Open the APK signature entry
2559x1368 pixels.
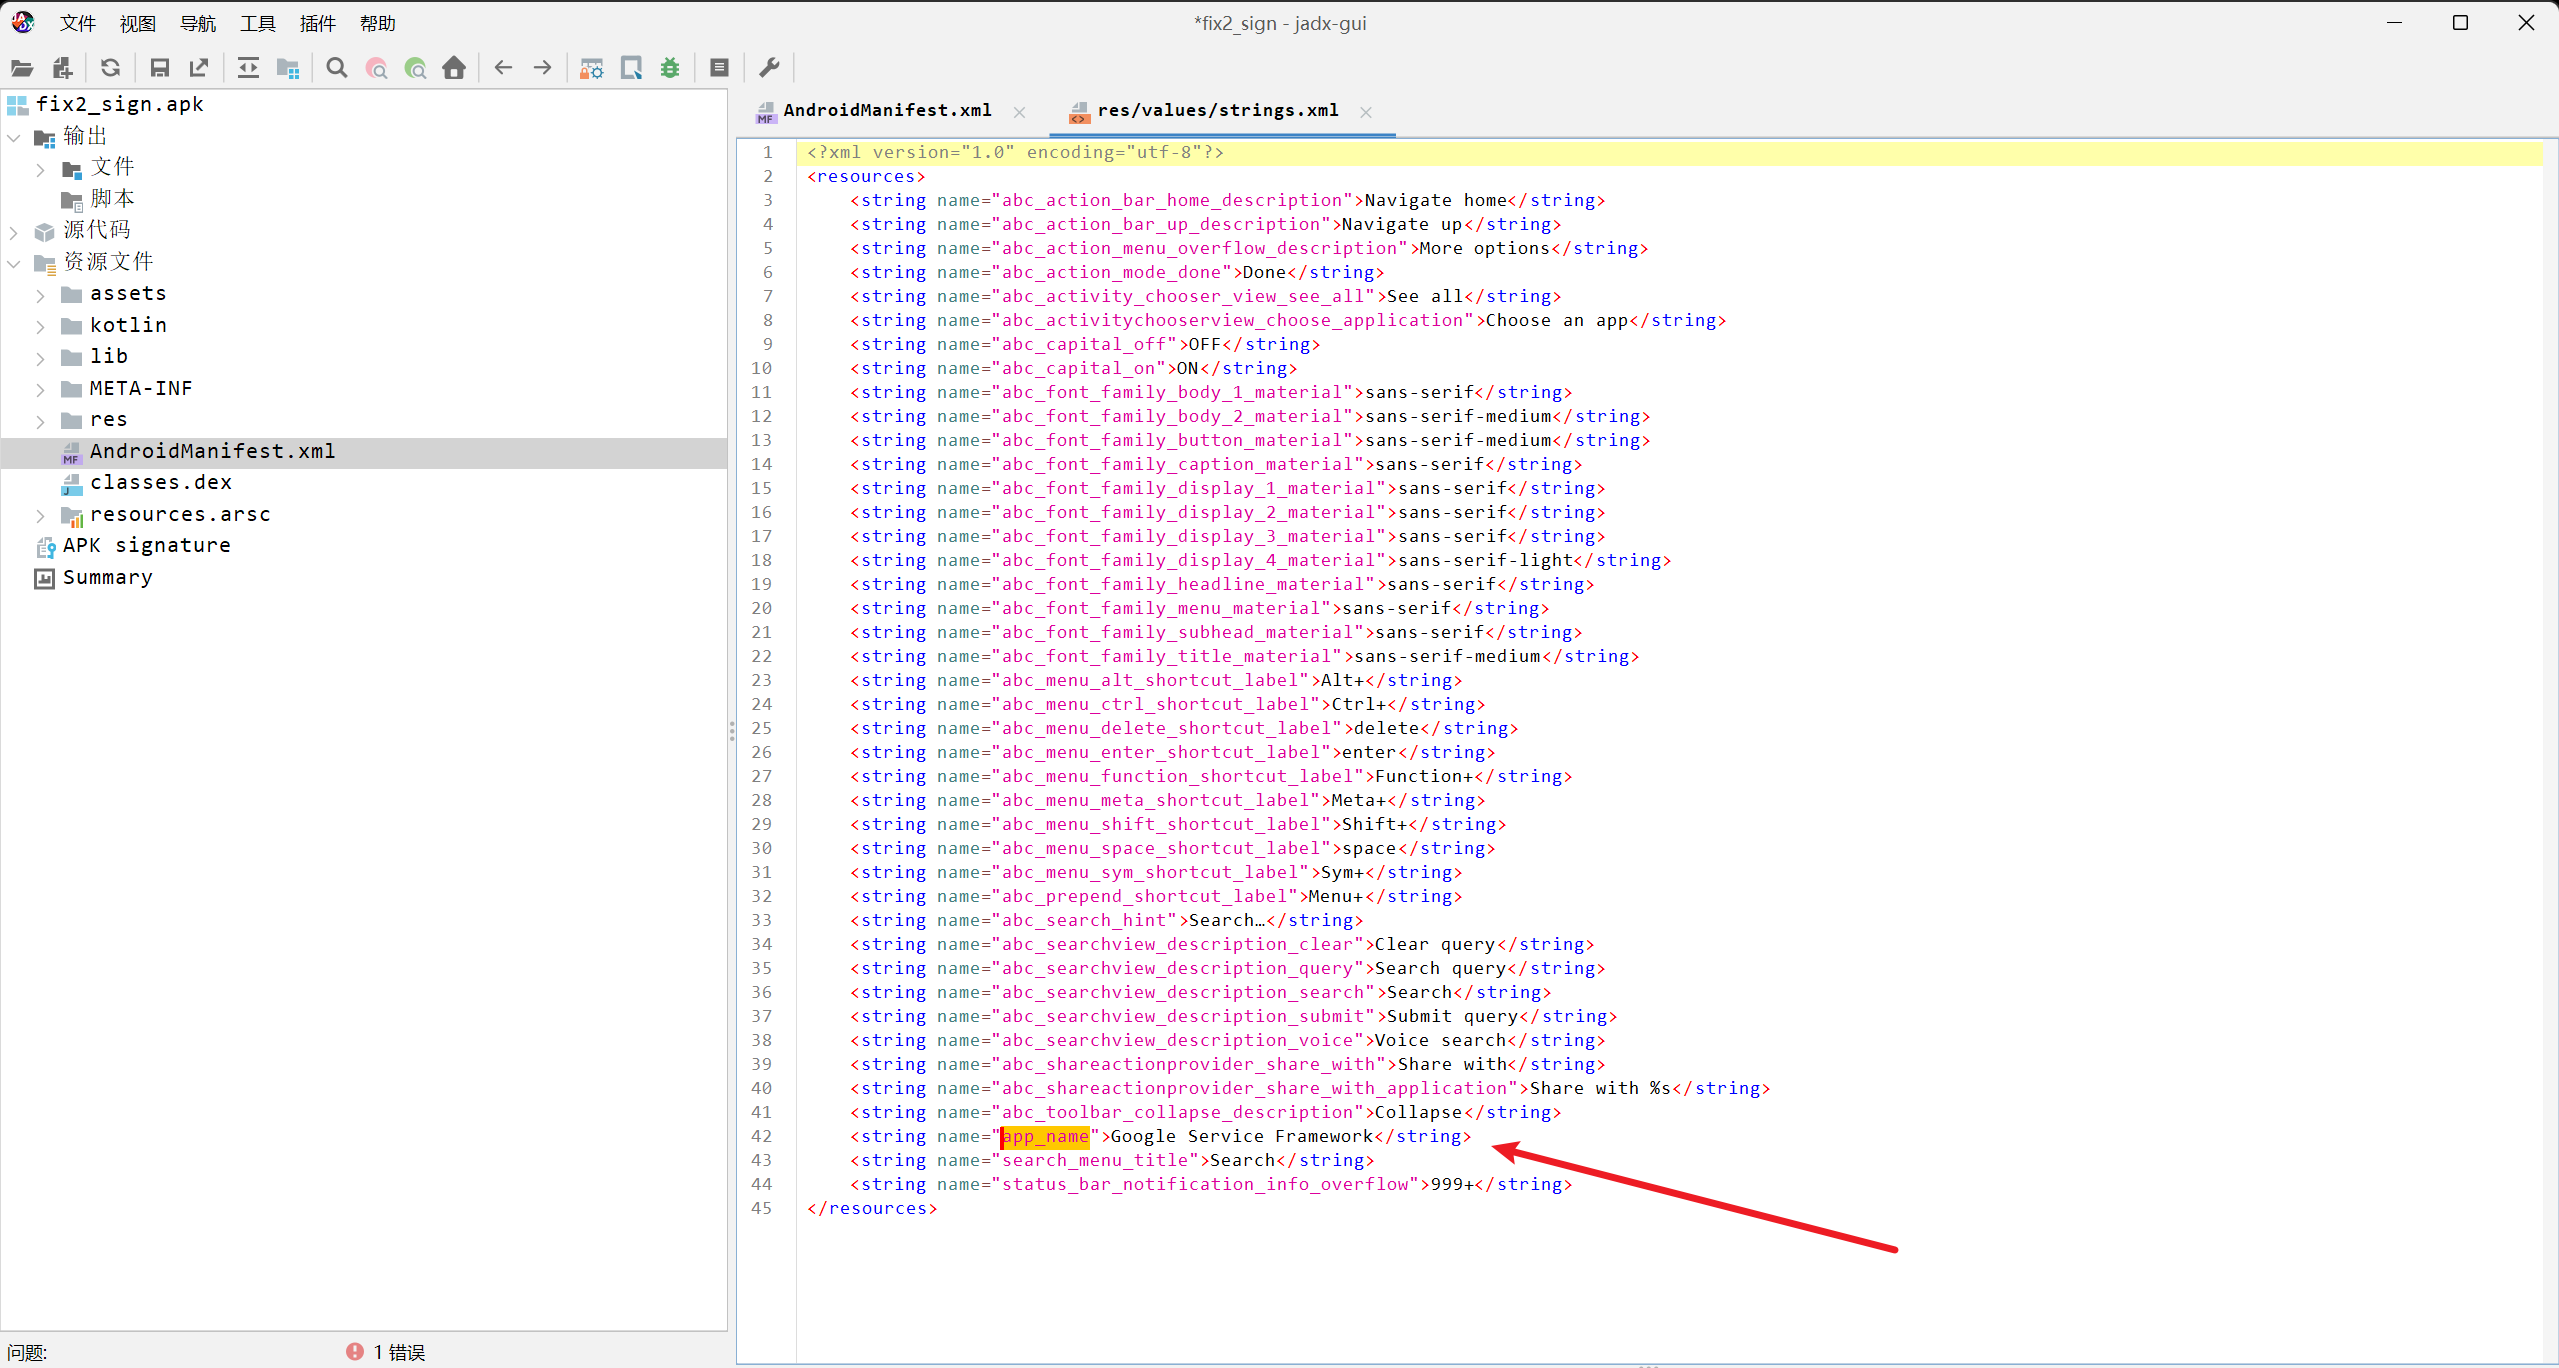coord(146,546)
